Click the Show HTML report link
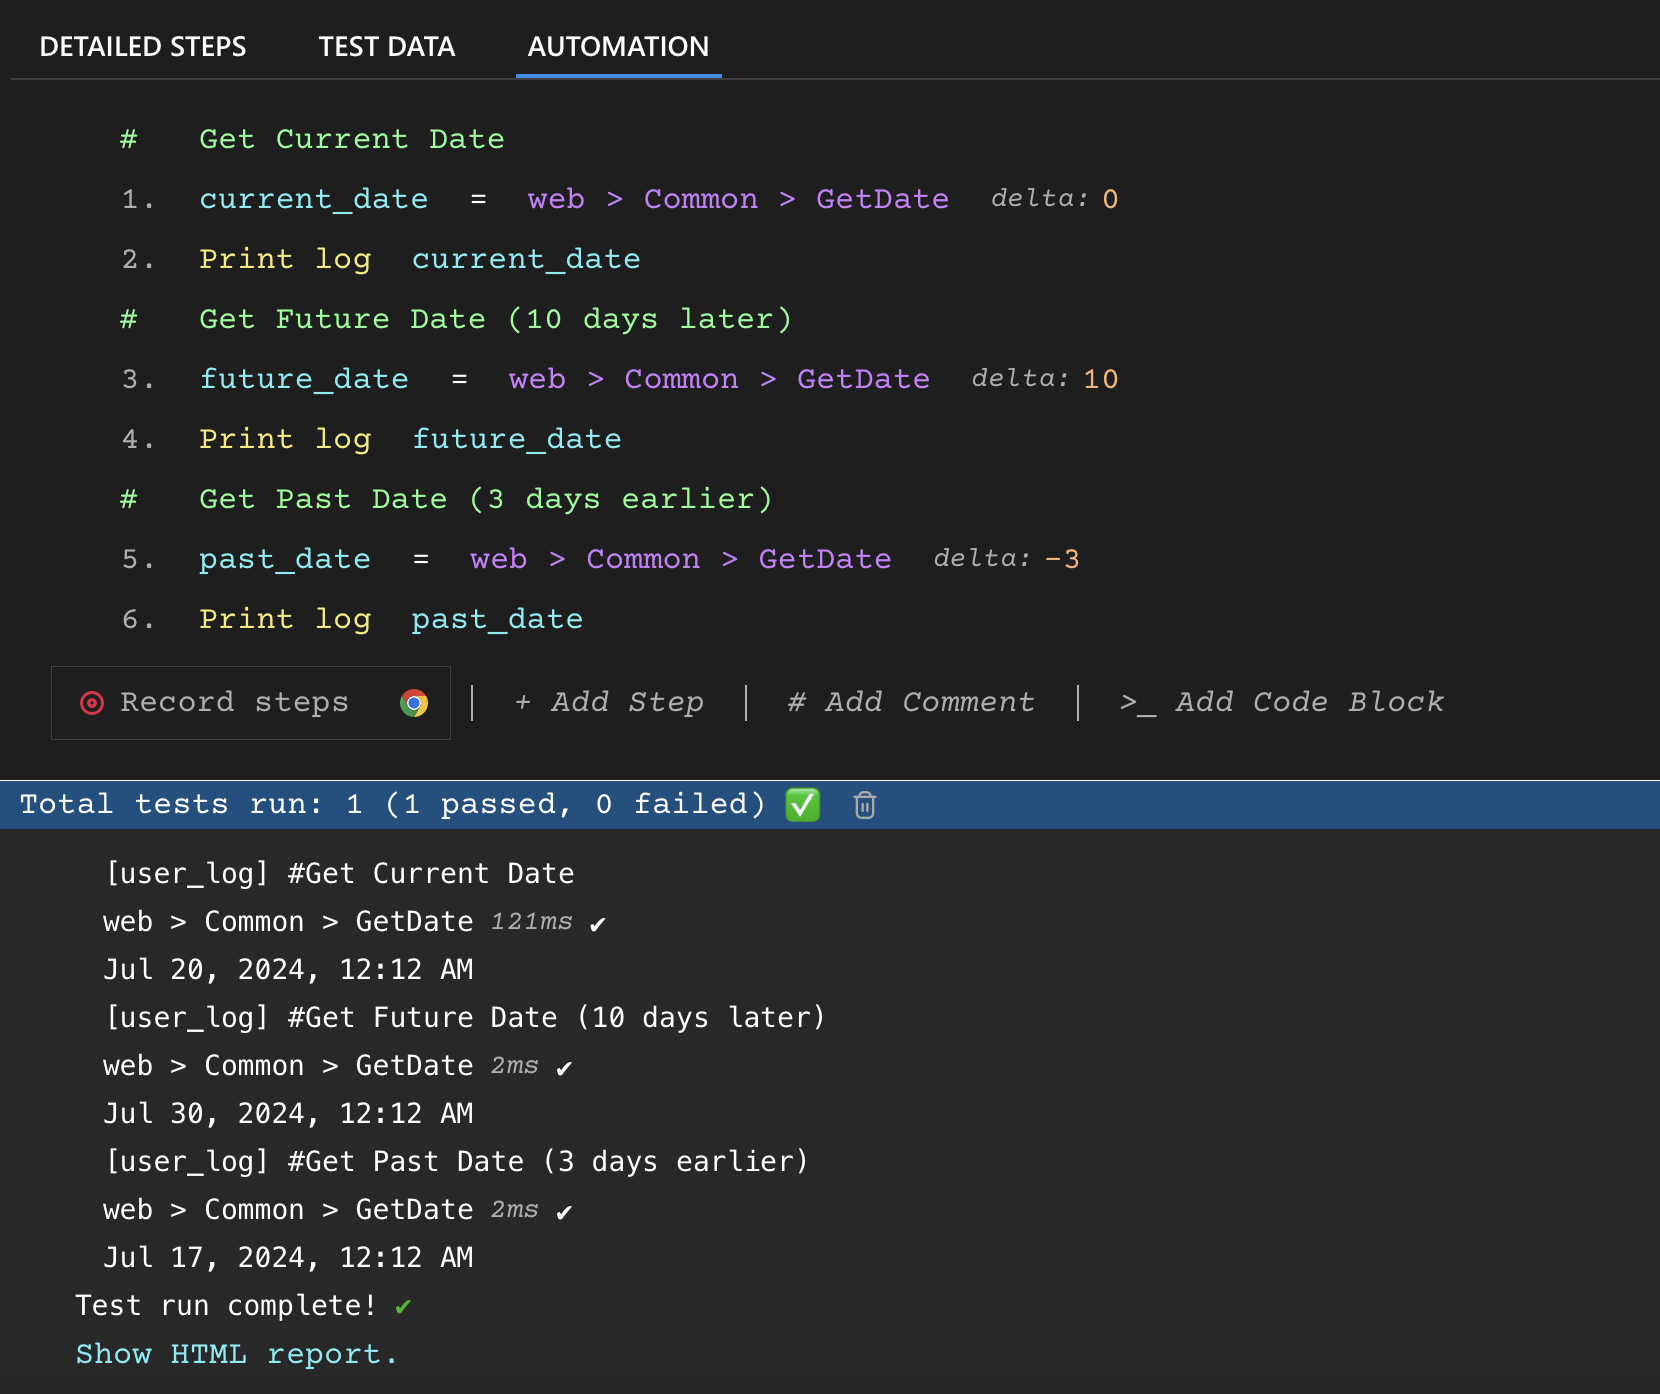 tap(236, 1353)
